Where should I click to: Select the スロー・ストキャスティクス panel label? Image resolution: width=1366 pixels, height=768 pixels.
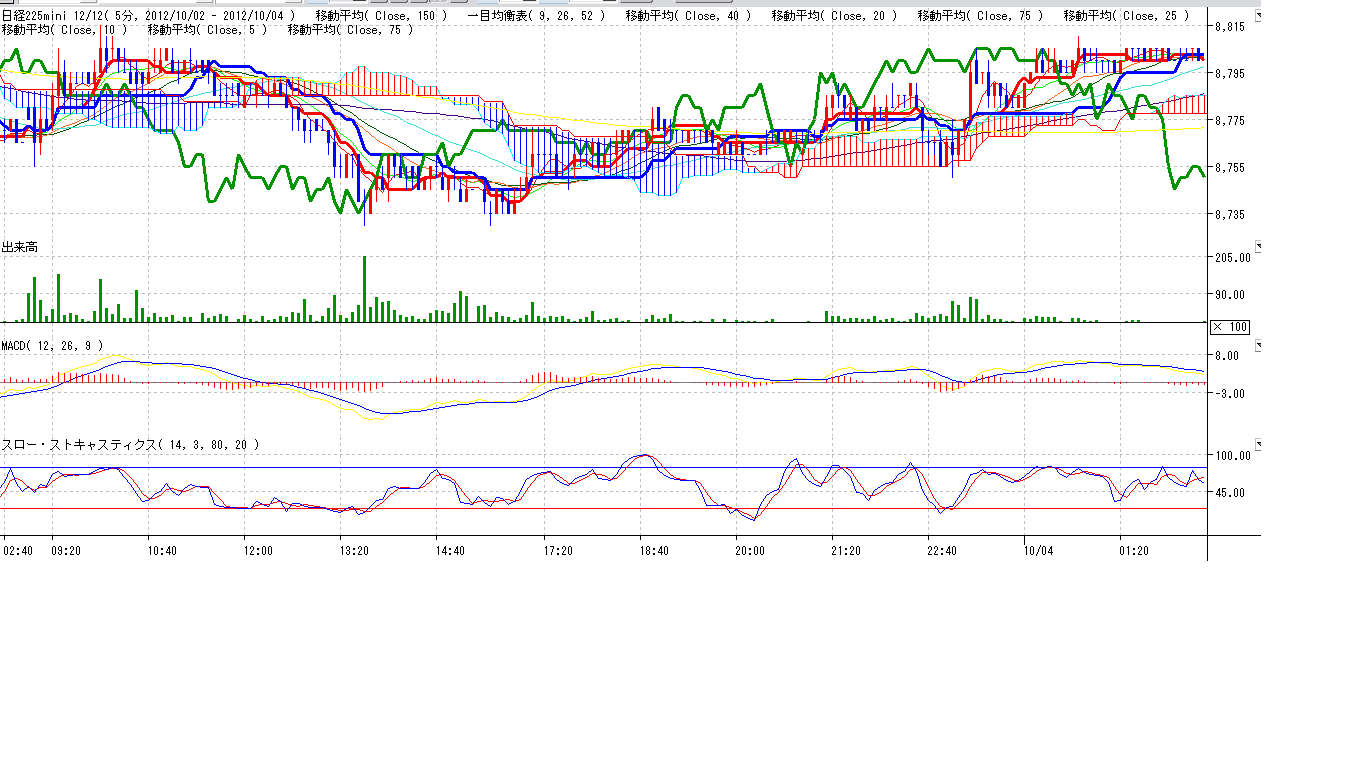[130, 445]
